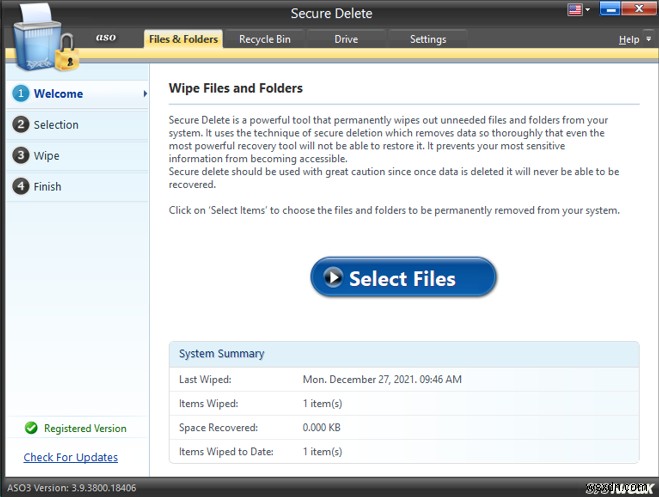
Task: Select step 4 Finish in sidebar
Action: coord(78,186)
